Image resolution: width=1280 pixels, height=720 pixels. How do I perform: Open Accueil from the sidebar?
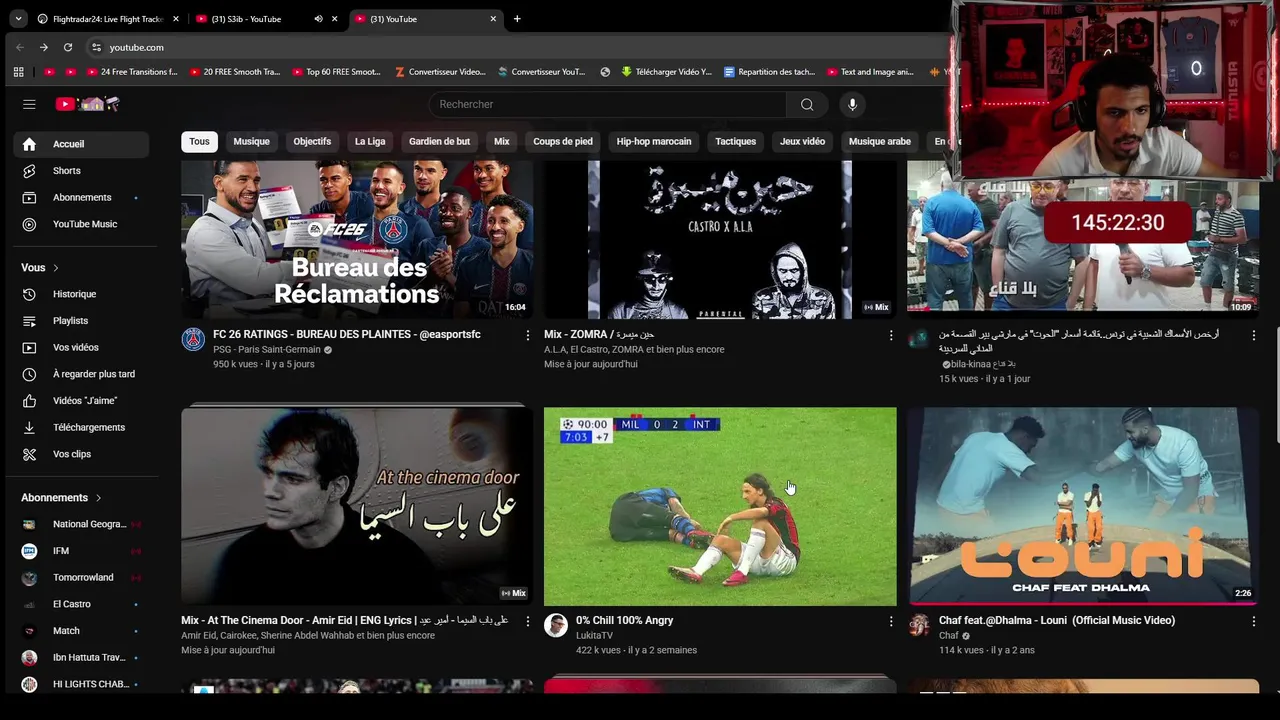81,144
